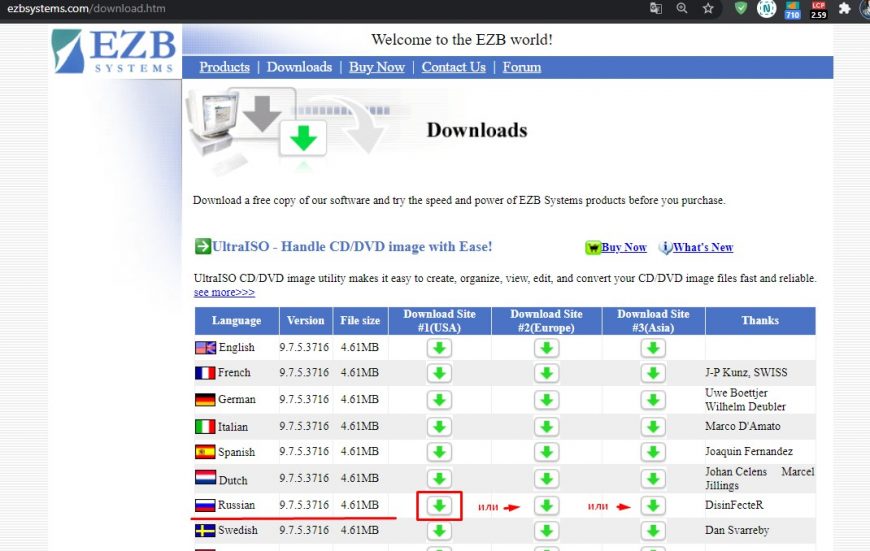This screenshot has width=870, height=551.
Task: Open the round N extension icon
Action: click(x=767, y=8)
